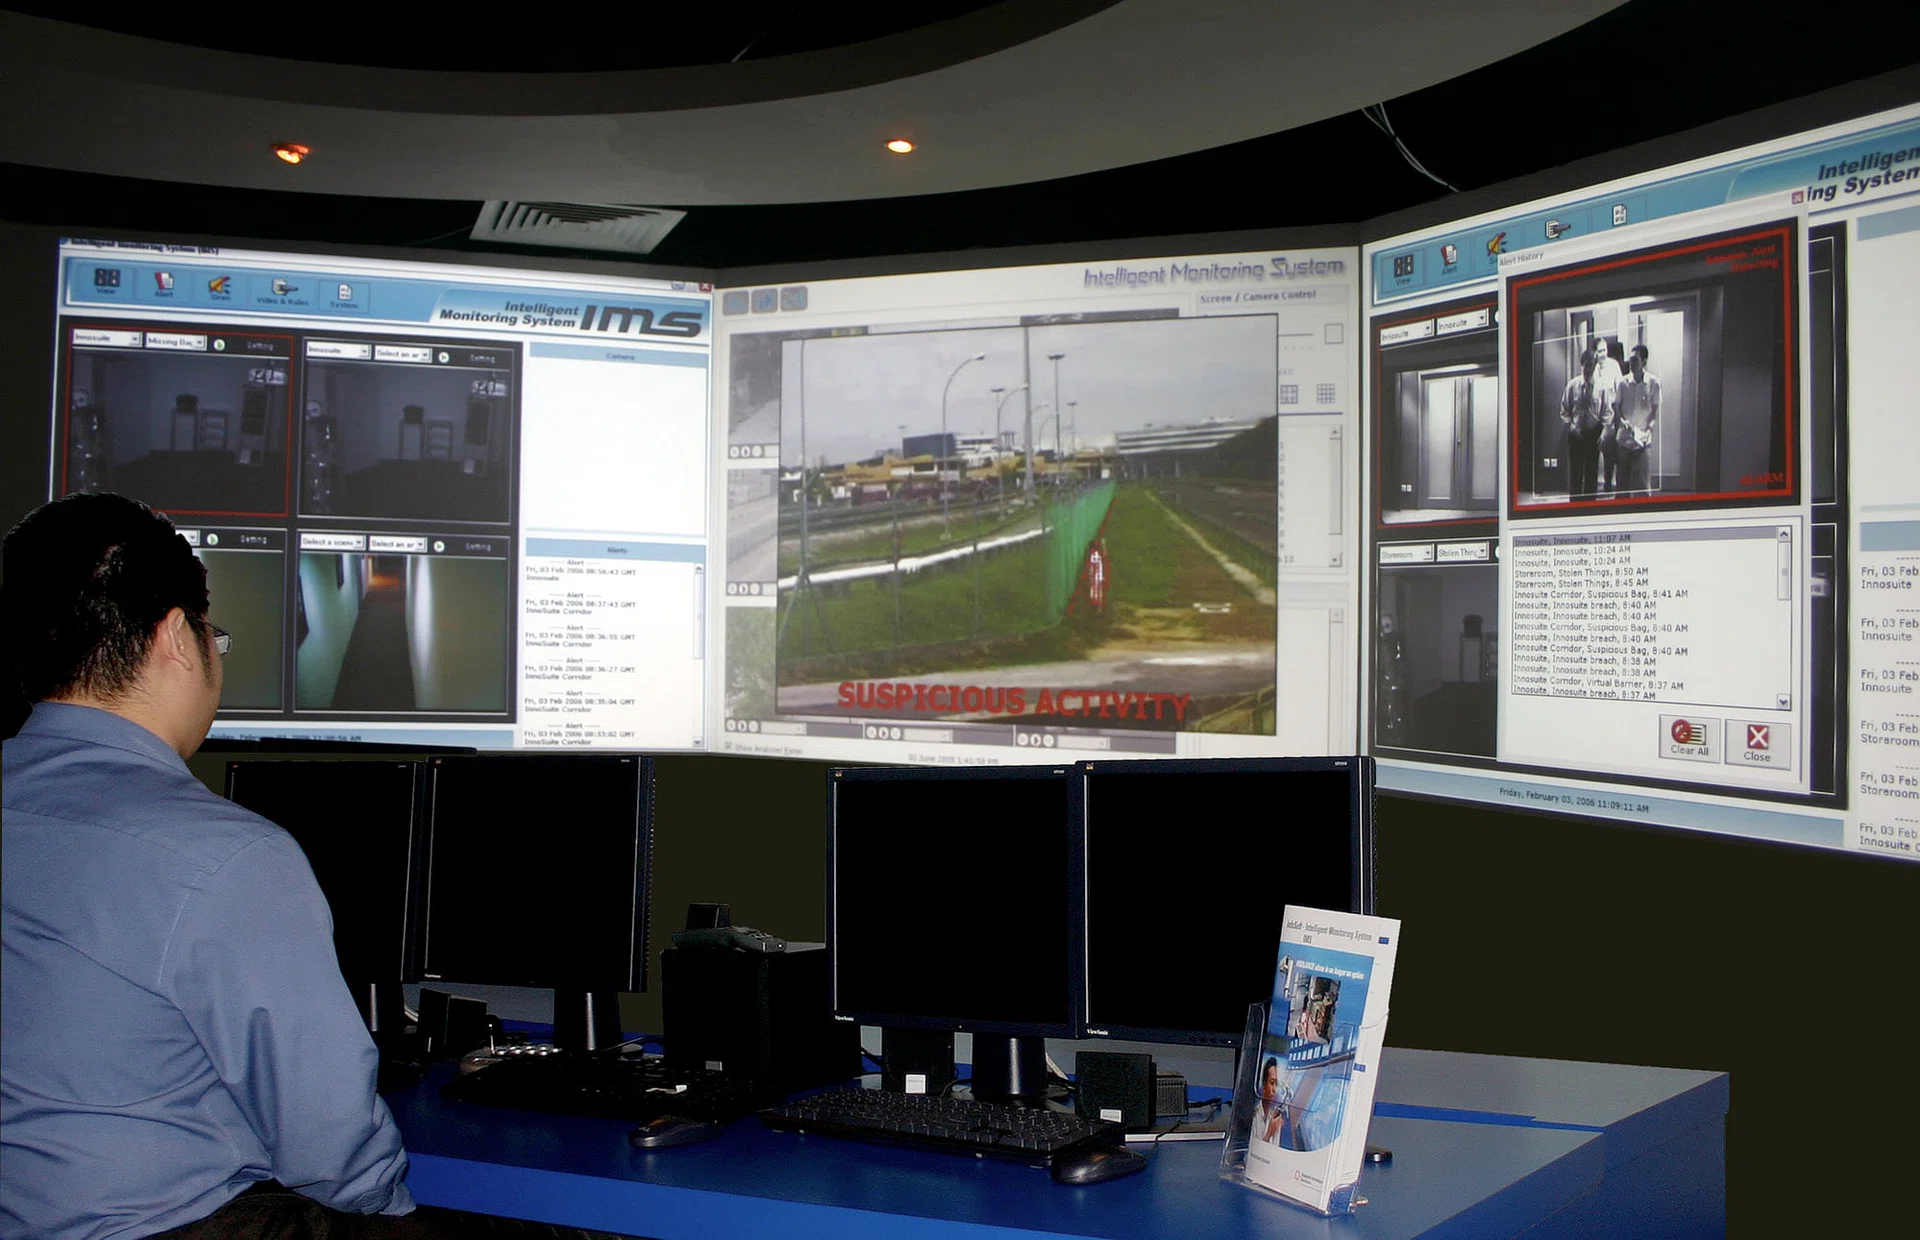Viewport: 1920px width, 1240px height.
Task: Start playback for the Select a scene feed
Action: point(440,545)
